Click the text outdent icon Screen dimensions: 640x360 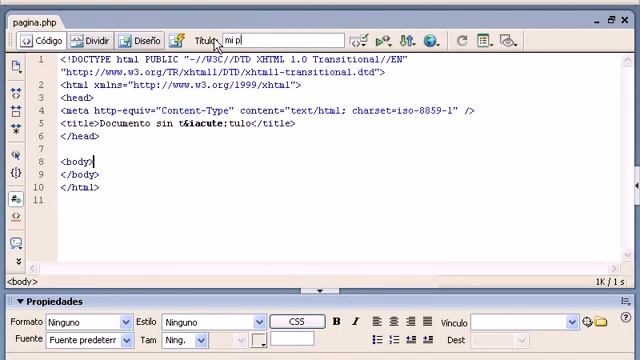click(411, 340)
